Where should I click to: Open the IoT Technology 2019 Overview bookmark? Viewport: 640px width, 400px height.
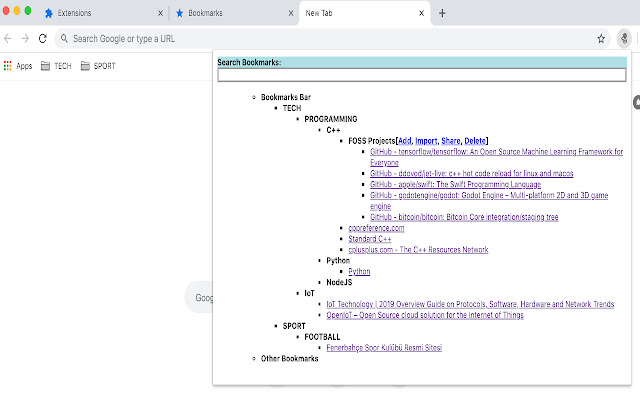point(470,304)
